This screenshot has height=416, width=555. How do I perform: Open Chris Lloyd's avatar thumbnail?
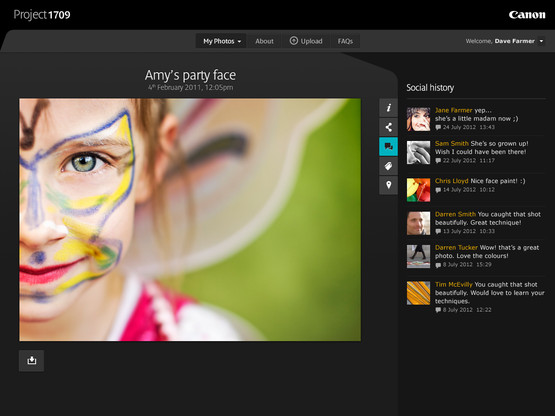(x=418, y=190)
